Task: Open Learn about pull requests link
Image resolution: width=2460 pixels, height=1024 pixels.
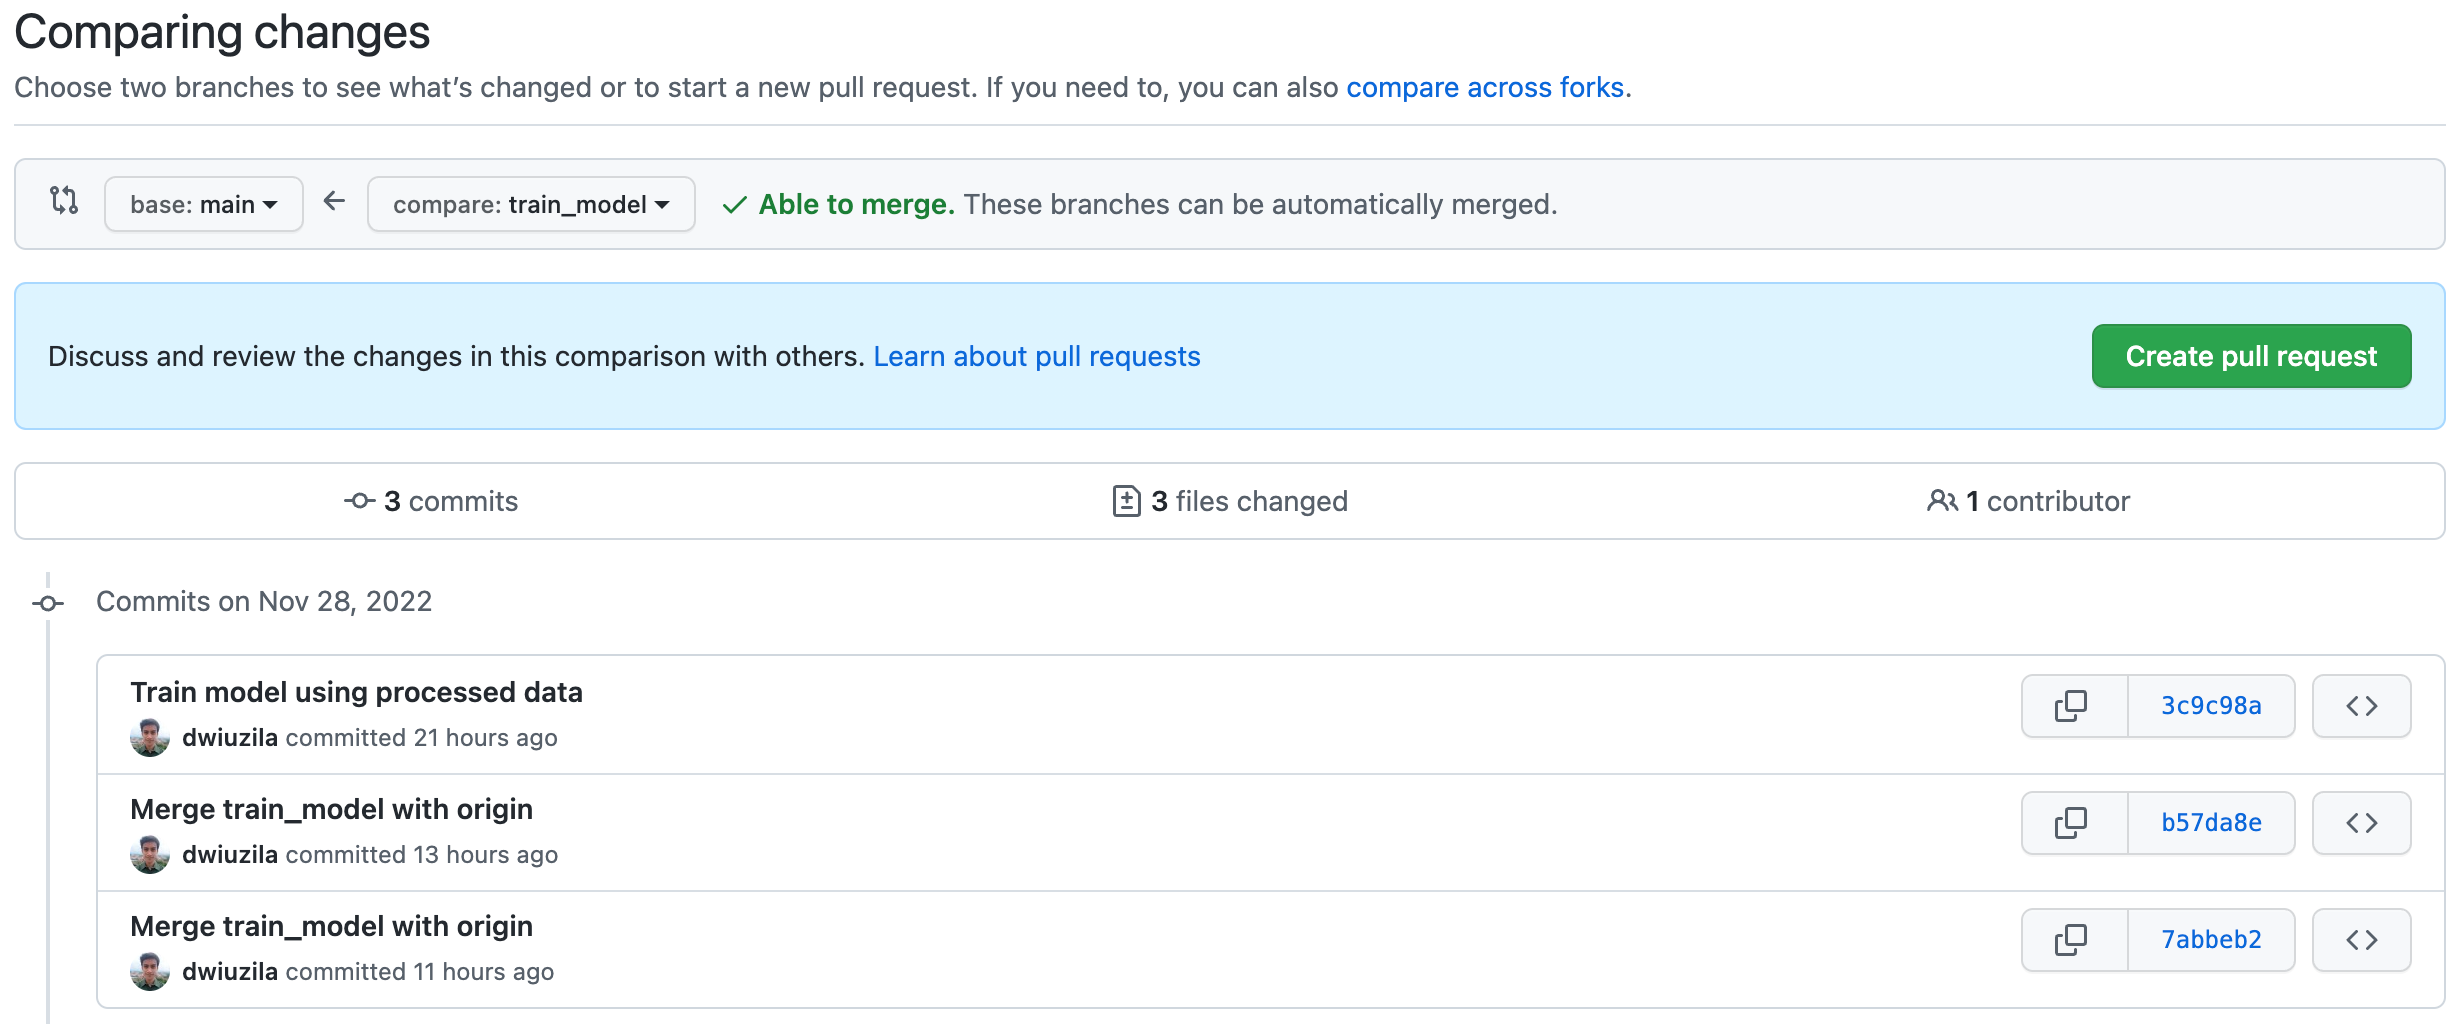Action: click(1036, 356)
